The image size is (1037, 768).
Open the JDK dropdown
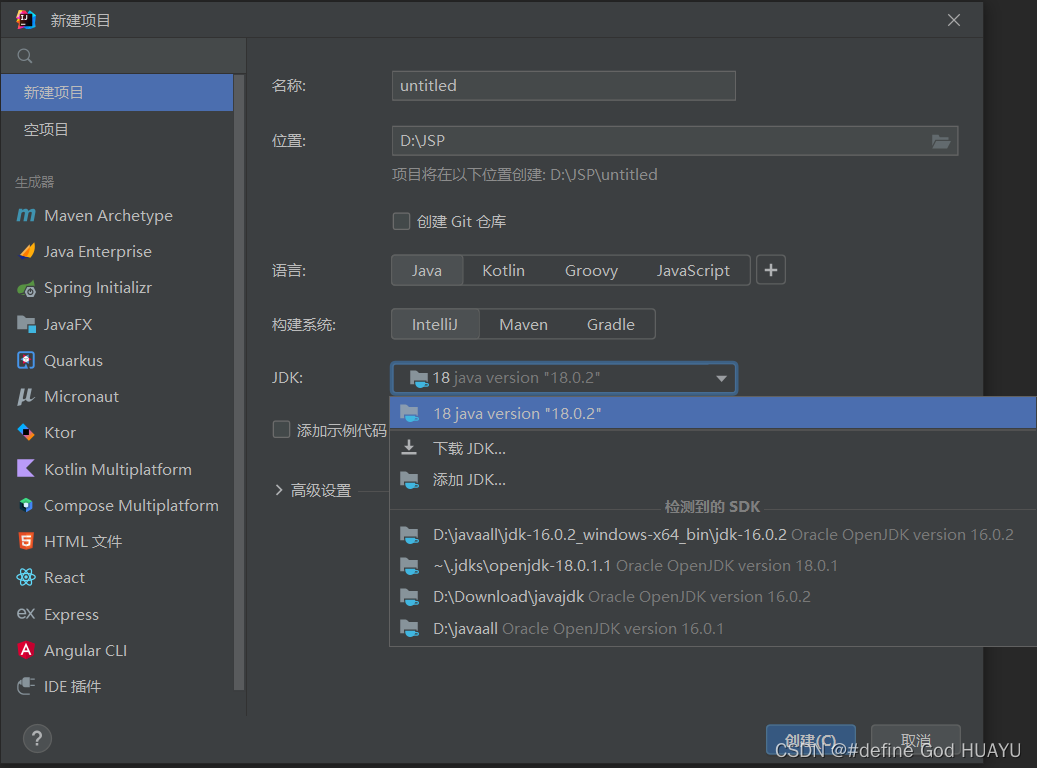pos(563,378)
